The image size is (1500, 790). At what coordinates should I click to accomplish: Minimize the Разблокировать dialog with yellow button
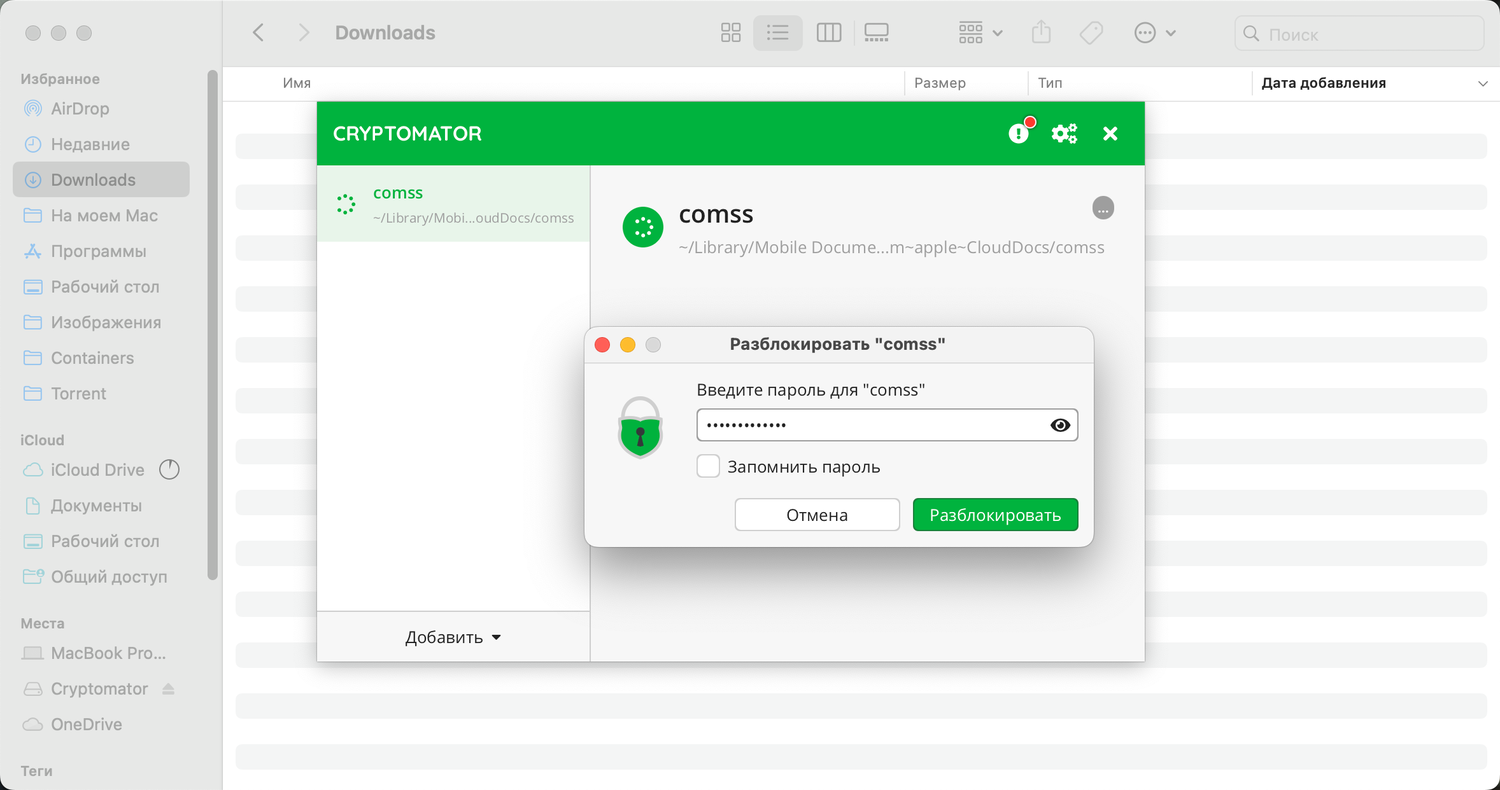(628, 345)
